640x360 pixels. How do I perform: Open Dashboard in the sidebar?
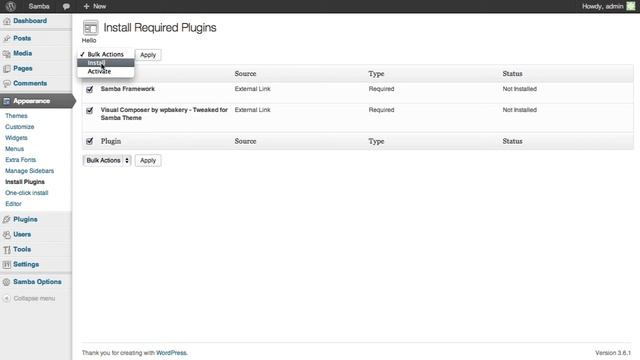[30, 21]
